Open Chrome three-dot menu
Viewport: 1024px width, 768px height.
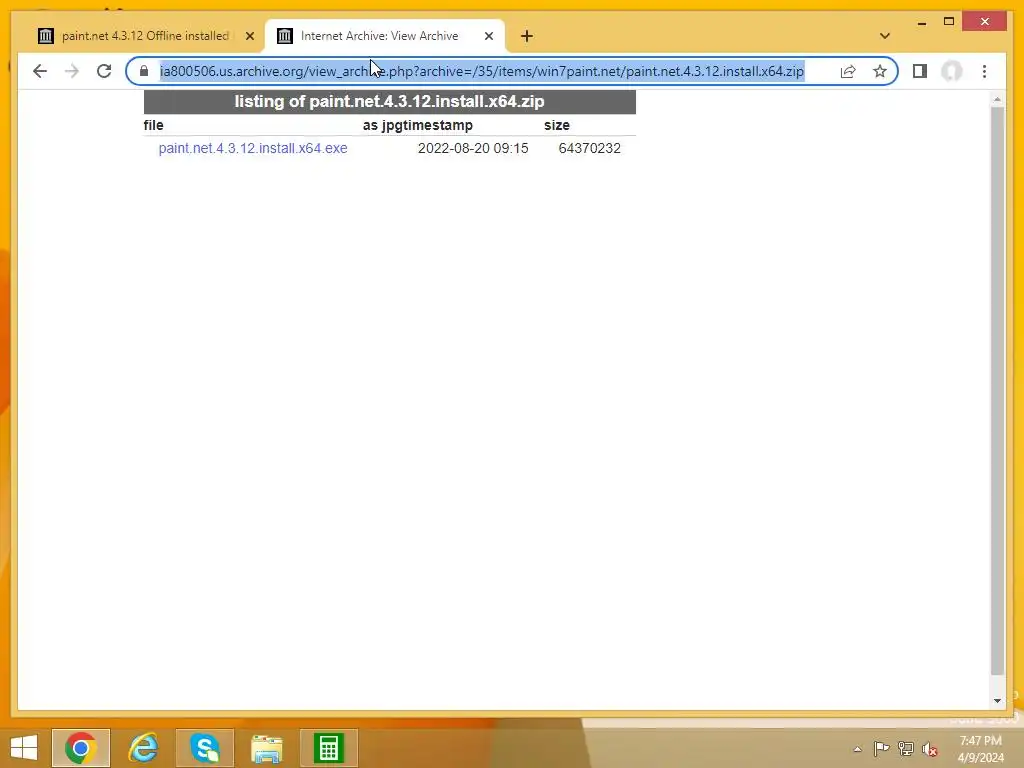[x=984, y=71]
